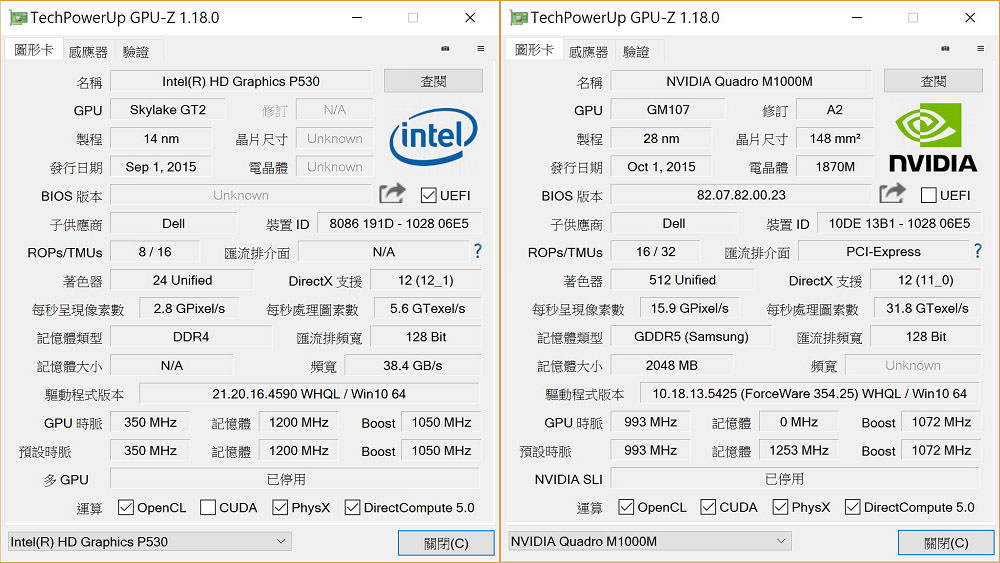Switch to the 感應器 tab in NVIDIA window
Screen dimensions: 1000x563
(589, 52)
